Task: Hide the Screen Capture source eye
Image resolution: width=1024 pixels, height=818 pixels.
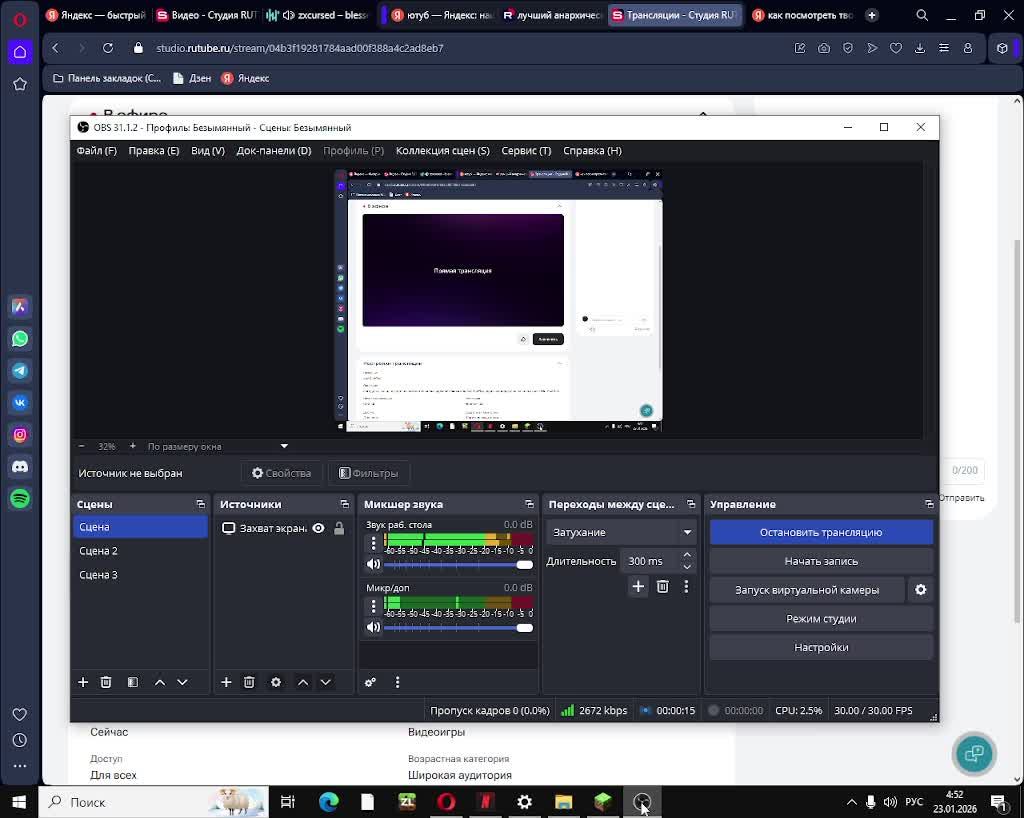Action: coord(318,528)
